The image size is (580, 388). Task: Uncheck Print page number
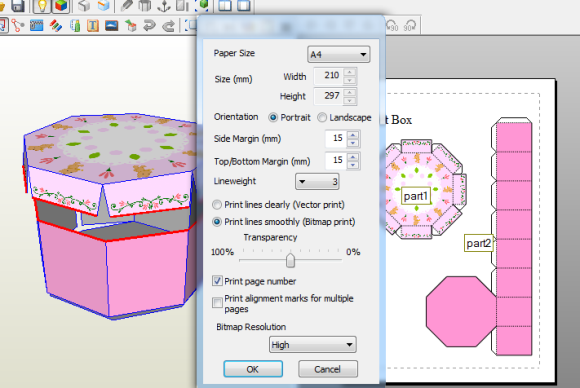pyautogui.click(x=218, y=281)
